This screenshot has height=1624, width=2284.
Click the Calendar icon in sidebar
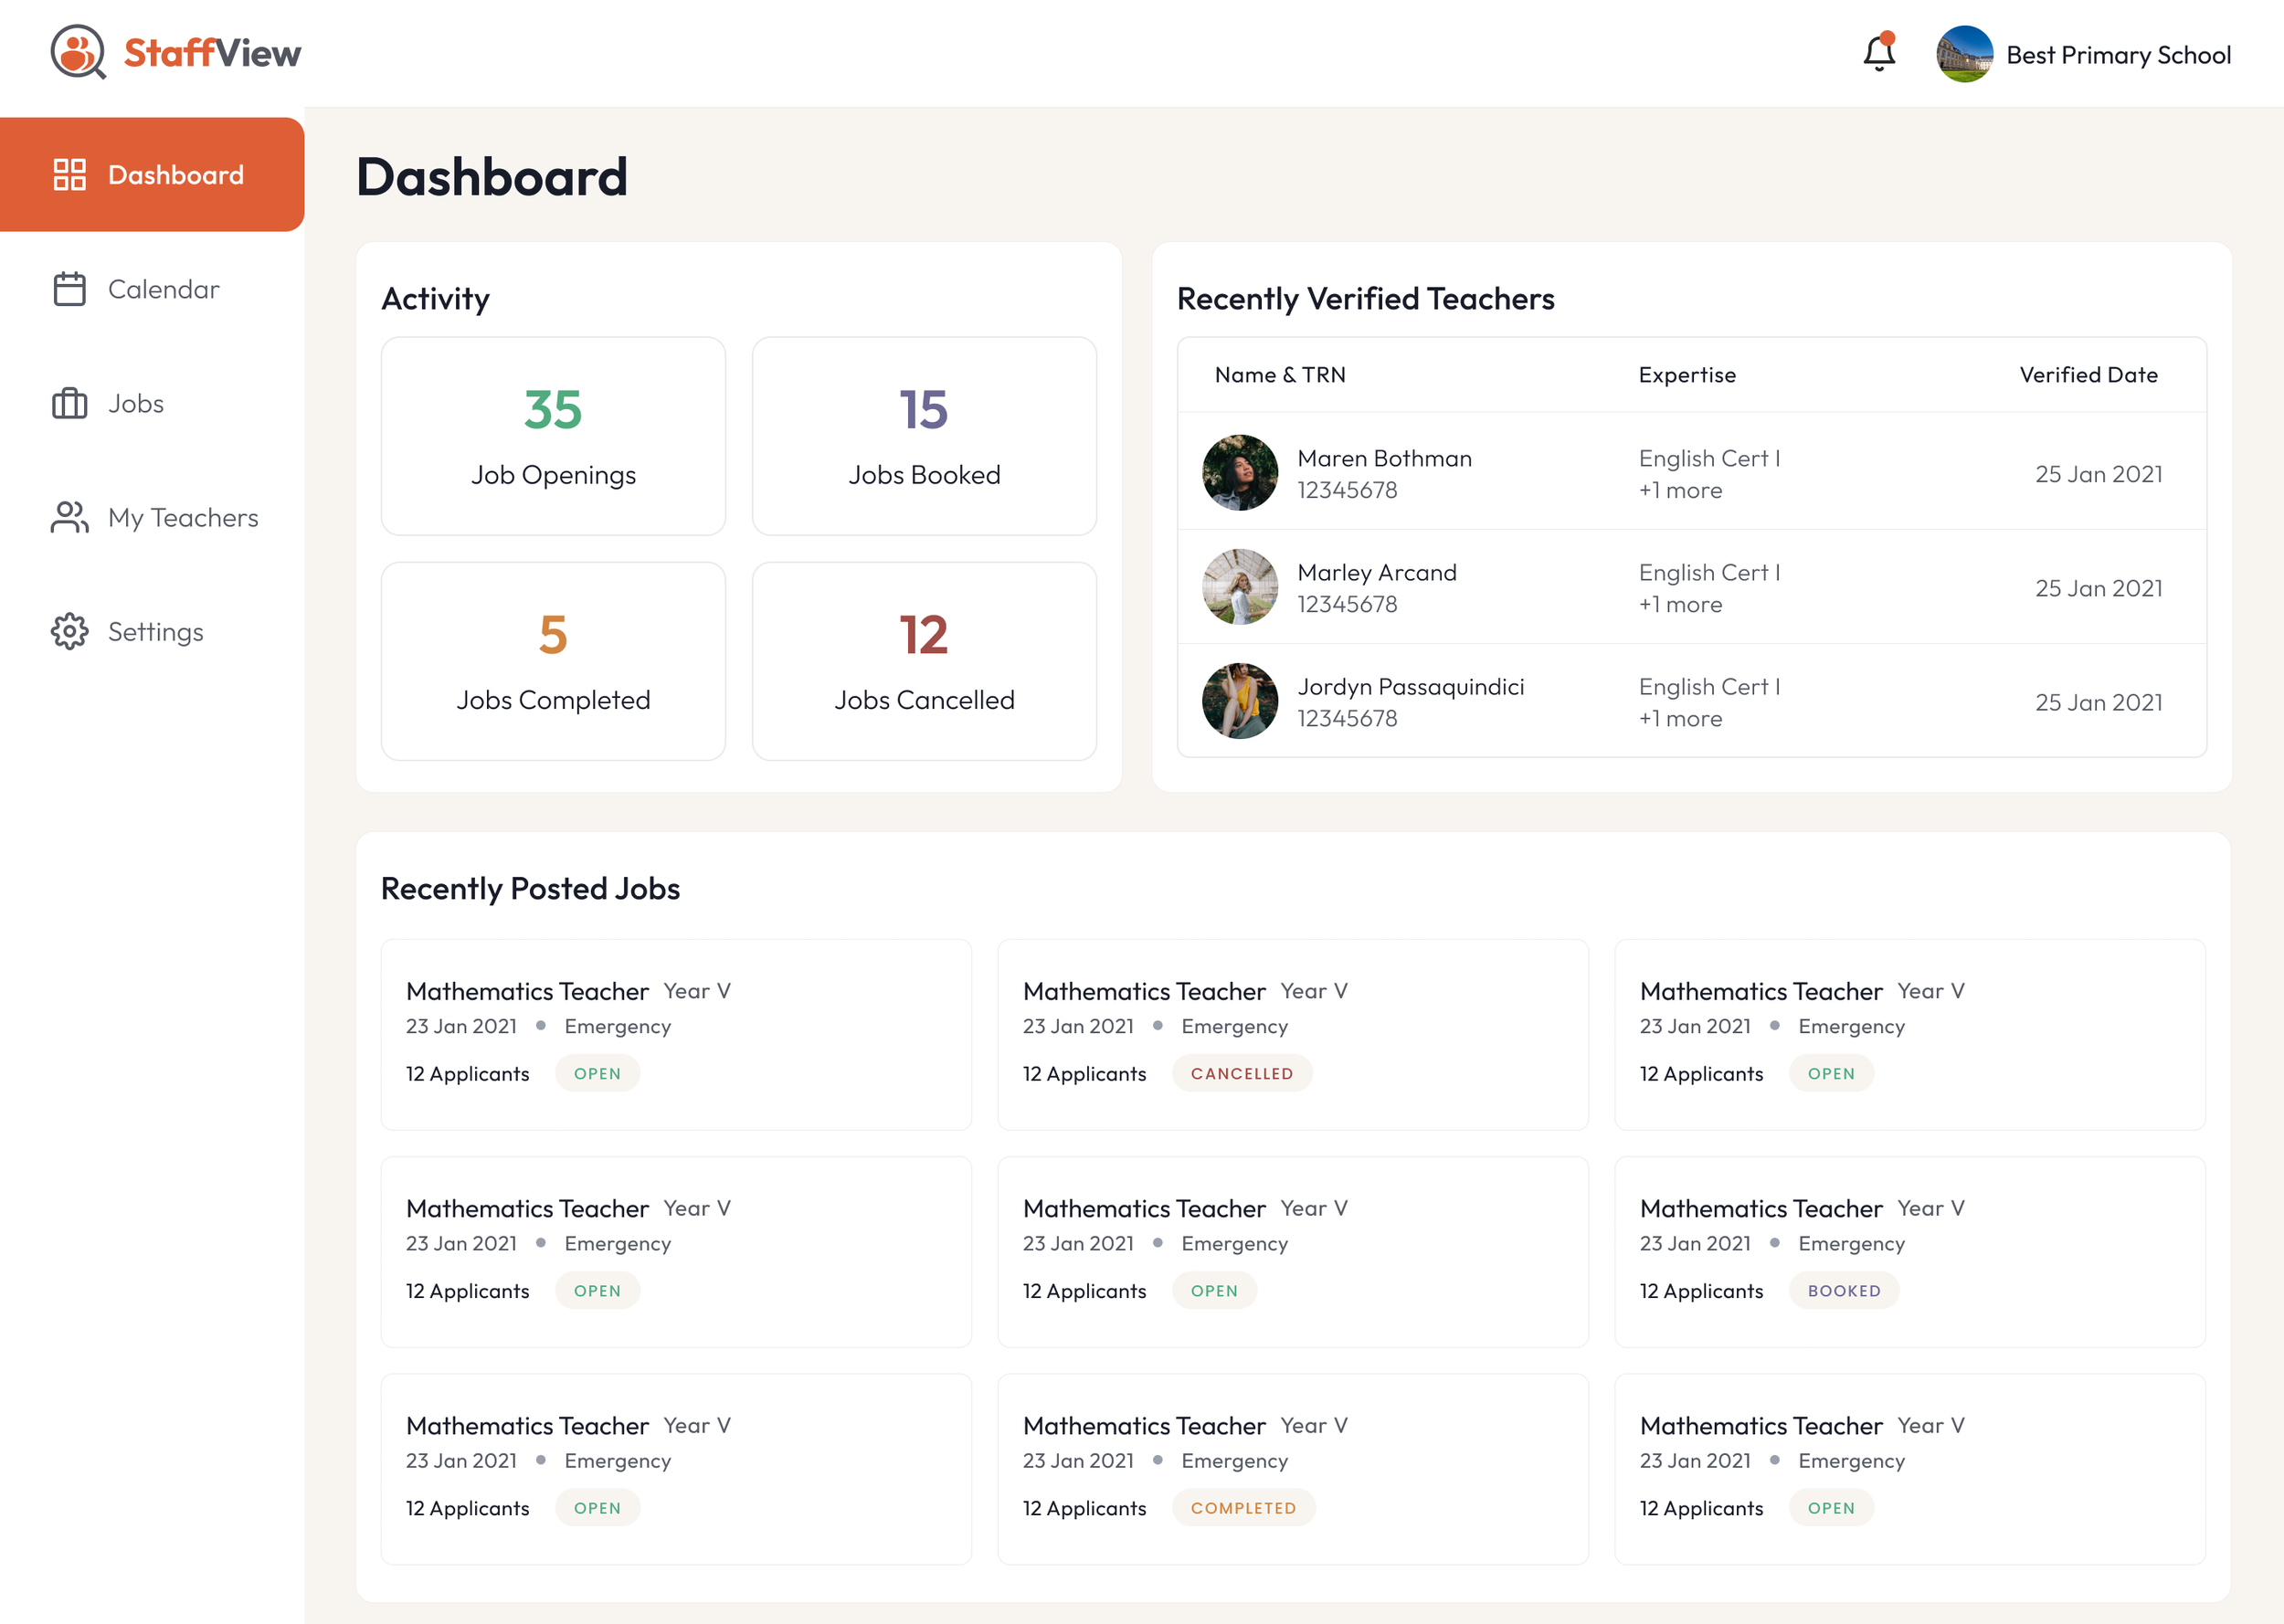[x=69, y=289]
